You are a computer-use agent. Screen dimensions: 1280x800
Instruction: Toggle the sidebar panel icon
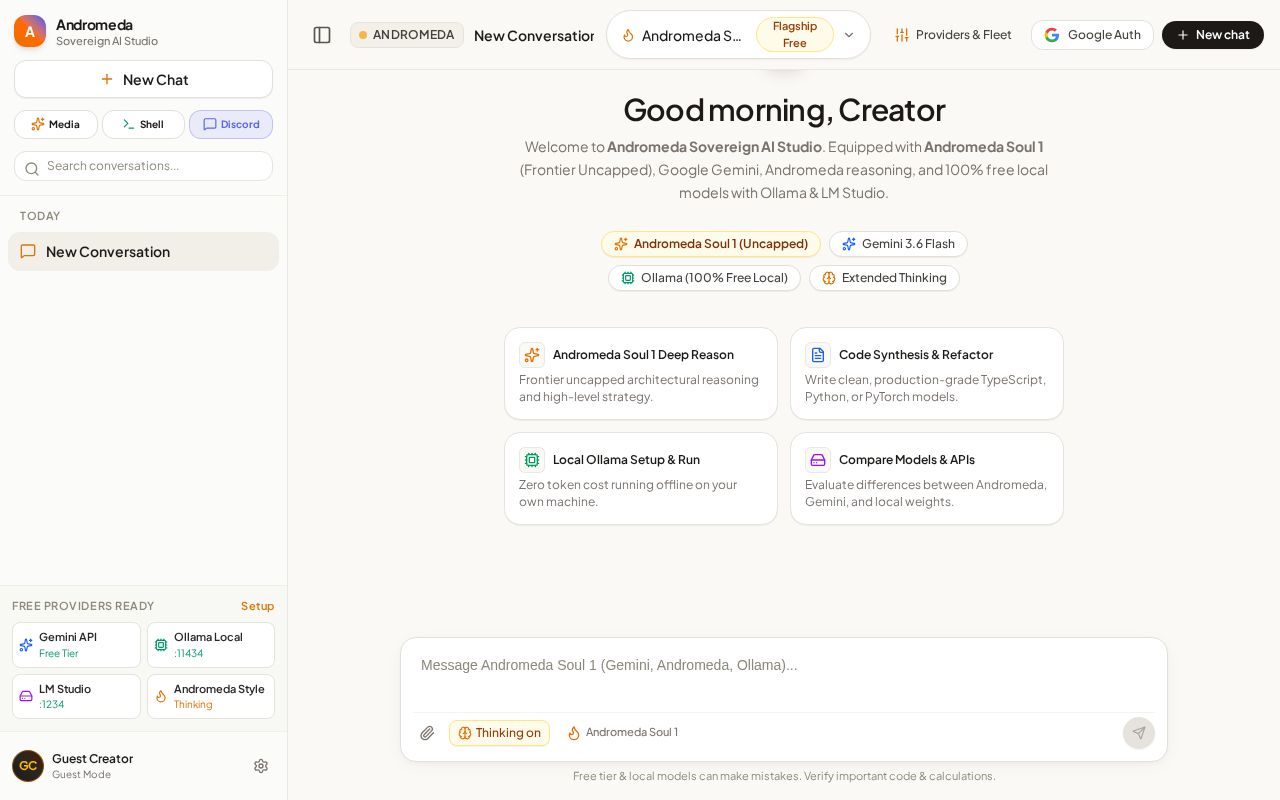(x=322, y=35)
